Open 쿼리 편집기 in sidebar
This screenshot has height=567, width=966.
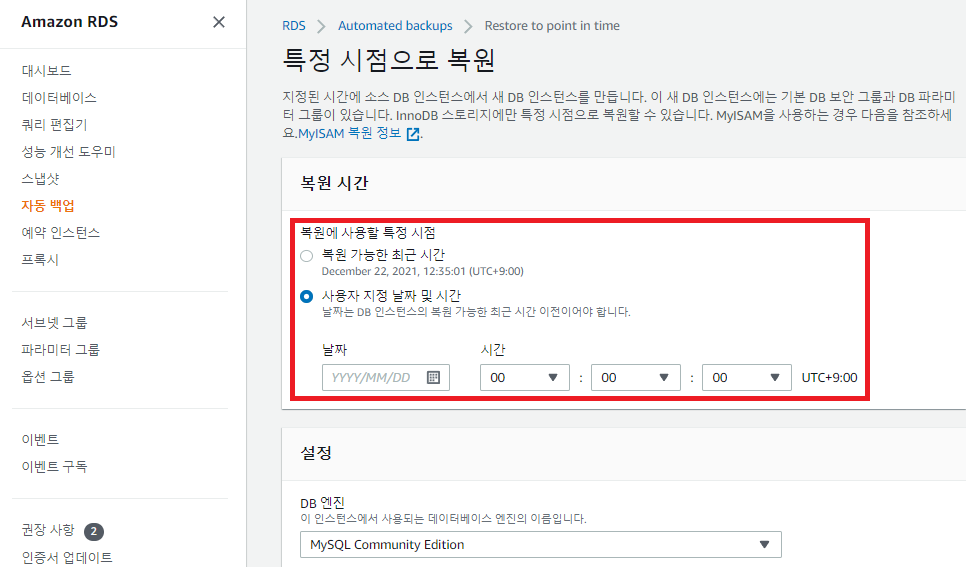click(54, 124)
